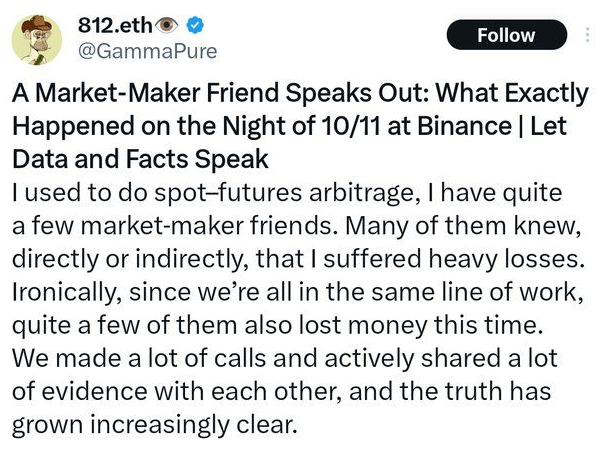Open the three-dot more options menu
Viewport: 608px width, 451px height.
pyautogui.click(x=587, y=35)
